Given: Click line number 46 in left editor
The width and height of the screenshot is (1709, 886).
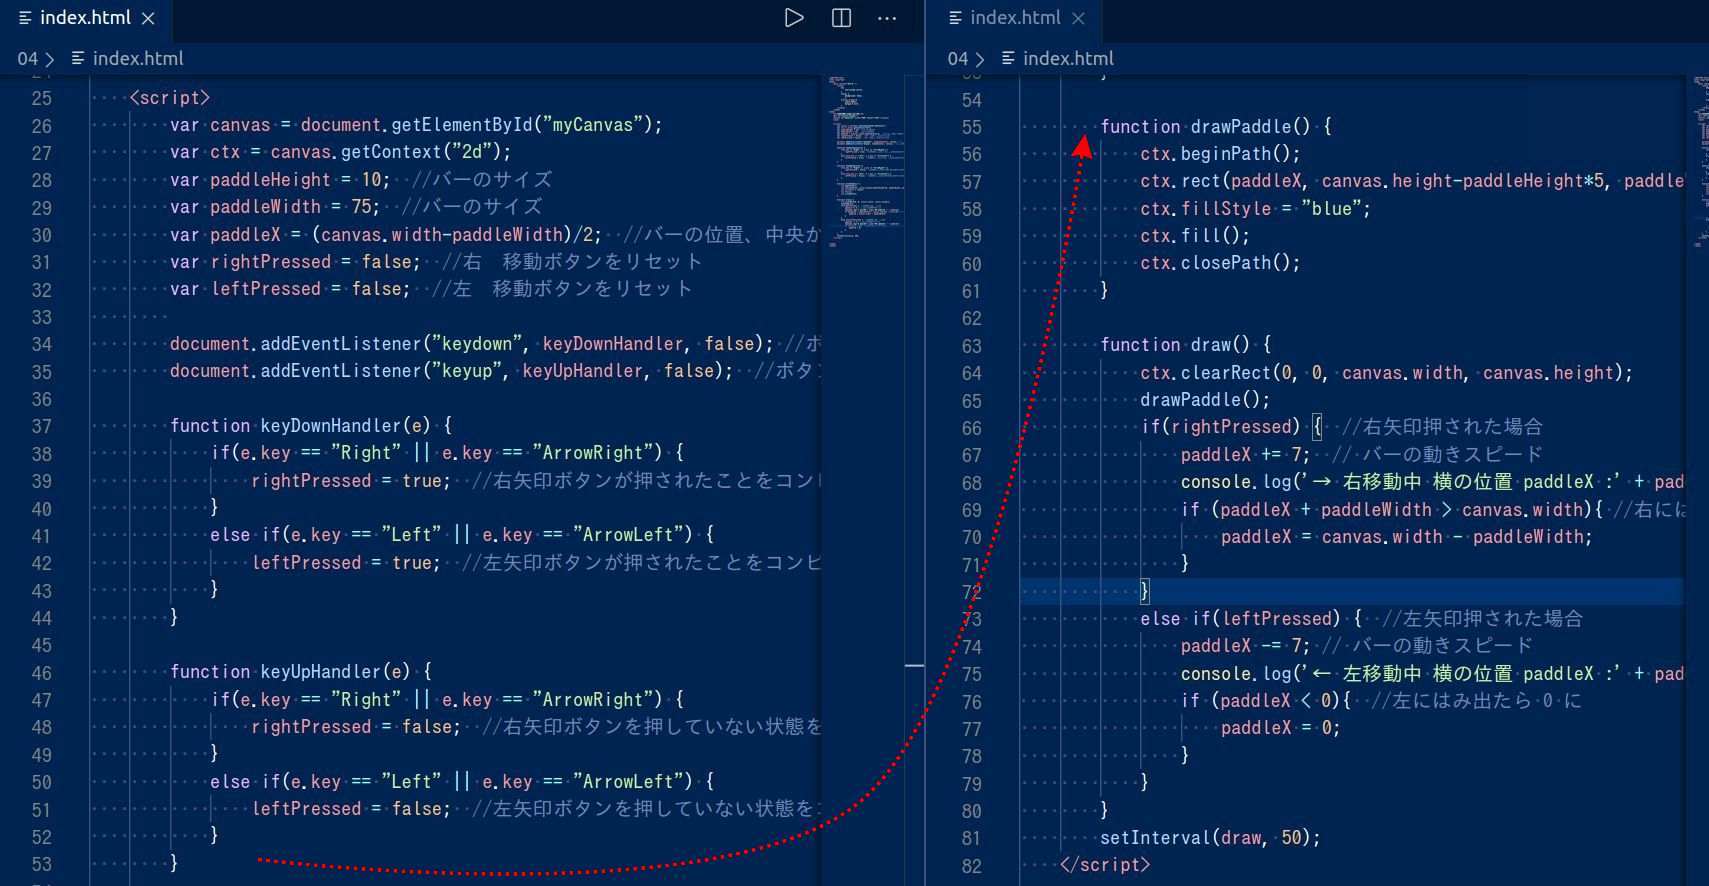Looking at the screenshot, I should (x=41, y=673).
